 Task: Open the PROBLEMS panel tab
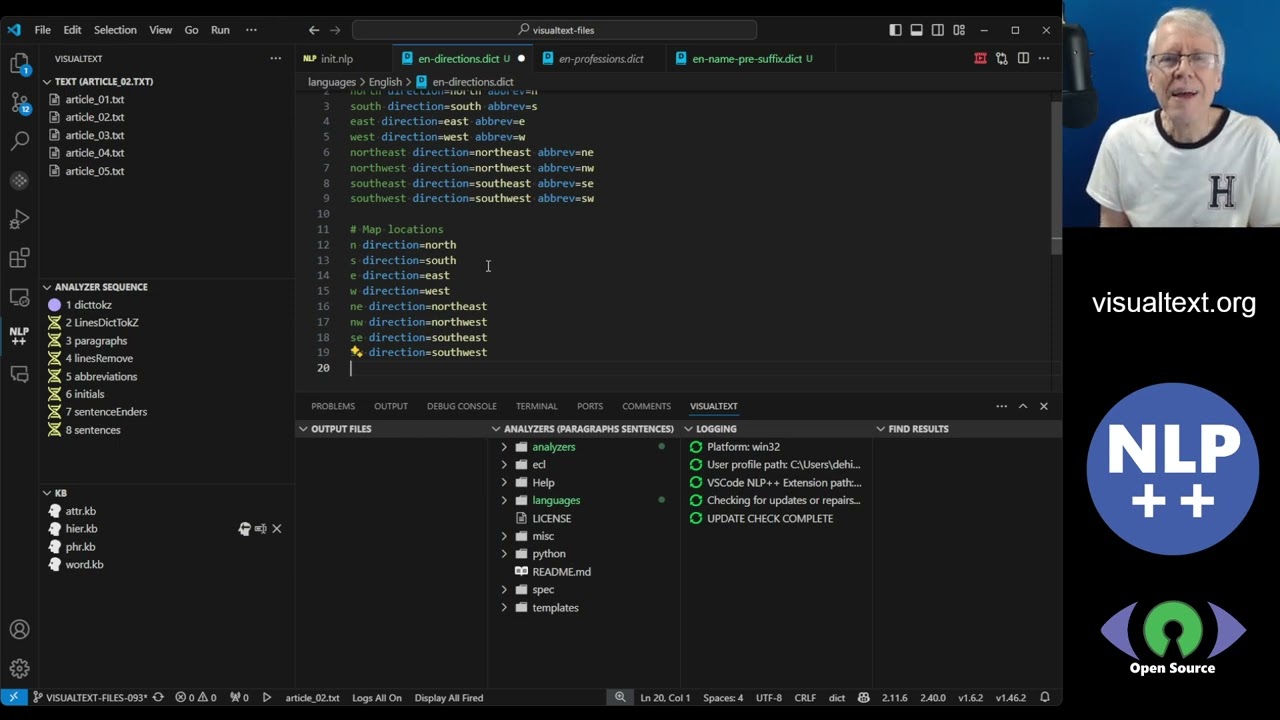tap(333, 406)
